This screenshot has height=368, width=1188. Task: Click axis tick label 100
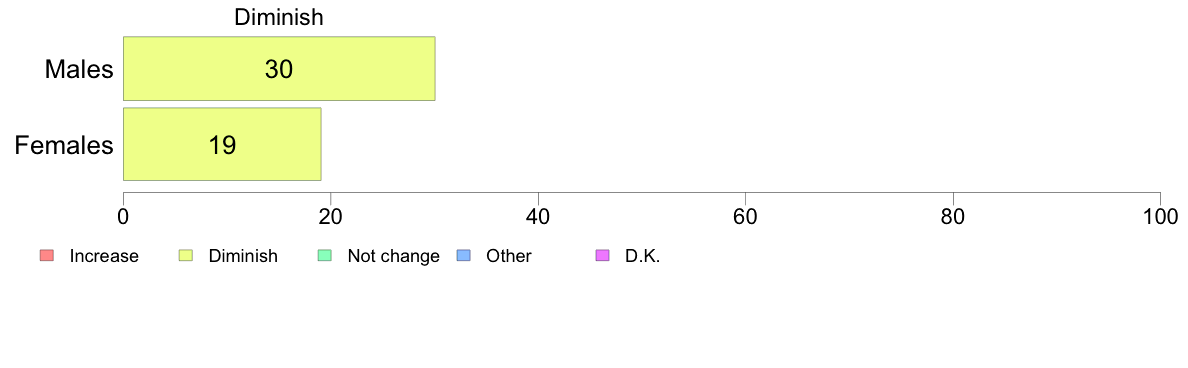pyautogui.click(x=1160, y=216)
